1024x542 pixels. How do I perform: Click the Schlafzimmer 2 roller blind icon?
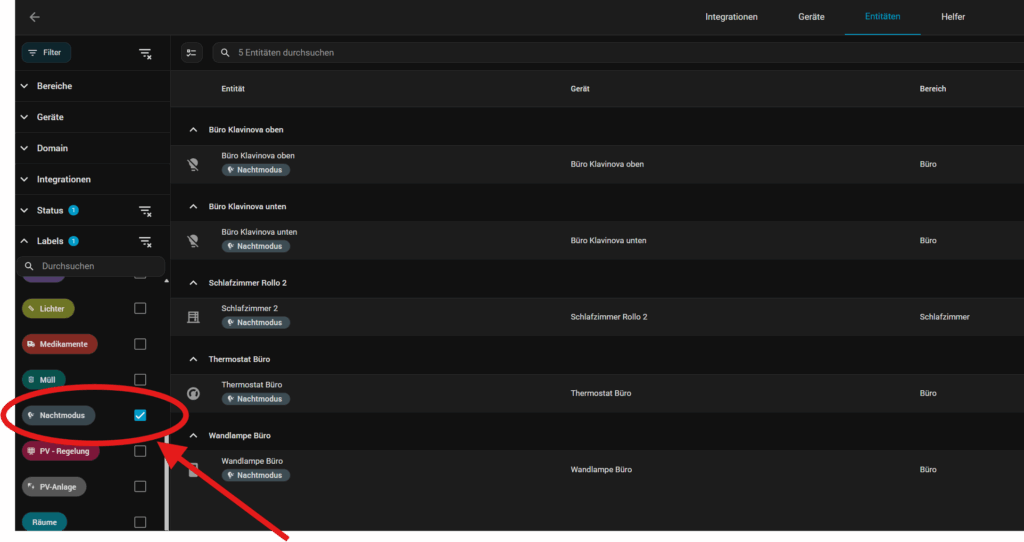coord(193,317)
